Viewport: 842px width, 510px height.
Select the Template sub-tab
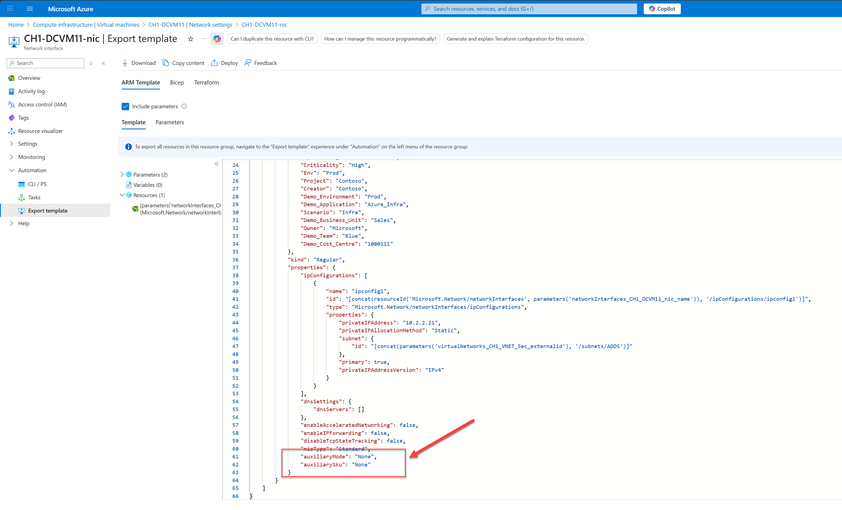(133, 122)
